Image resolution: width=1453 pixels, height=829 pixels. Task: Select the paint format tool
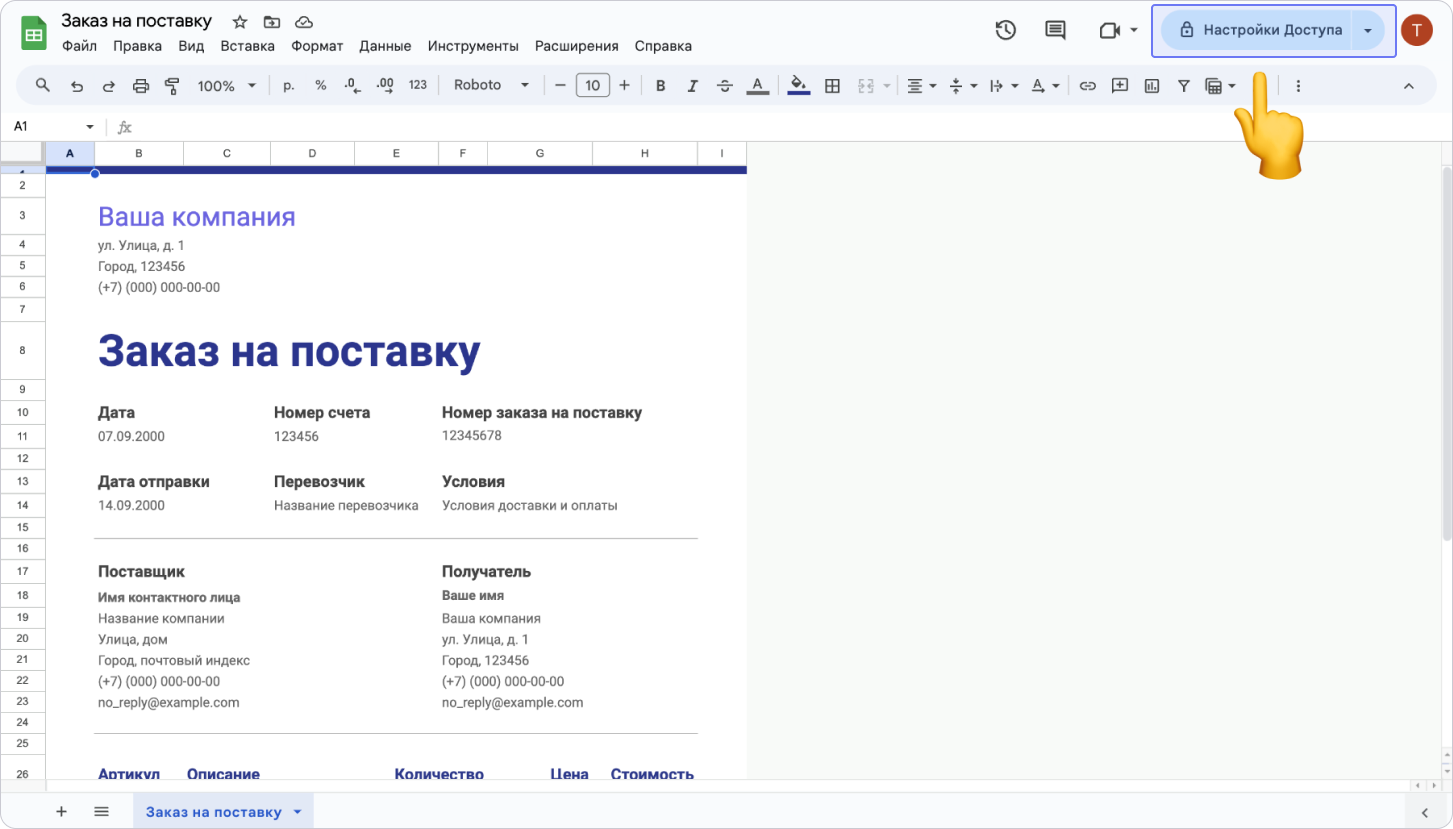172,86
